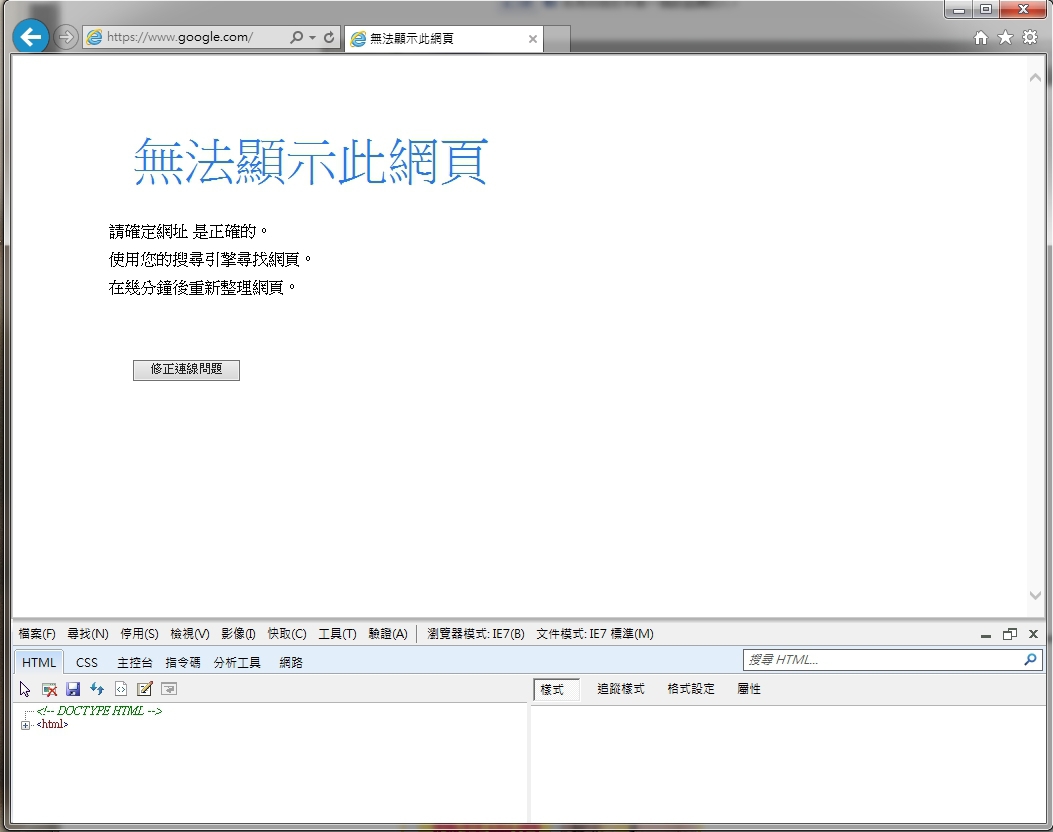Select the 格式設定 pane tab
Screen dimensions: 1053x832
(690, 689)
